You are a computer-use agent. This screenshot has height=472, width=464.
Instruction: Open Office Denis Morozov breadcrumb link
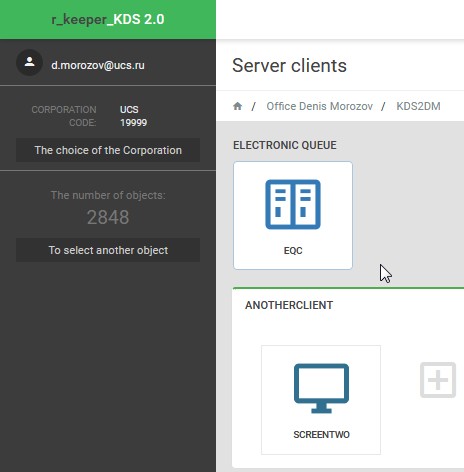click(x=319, y=106)
